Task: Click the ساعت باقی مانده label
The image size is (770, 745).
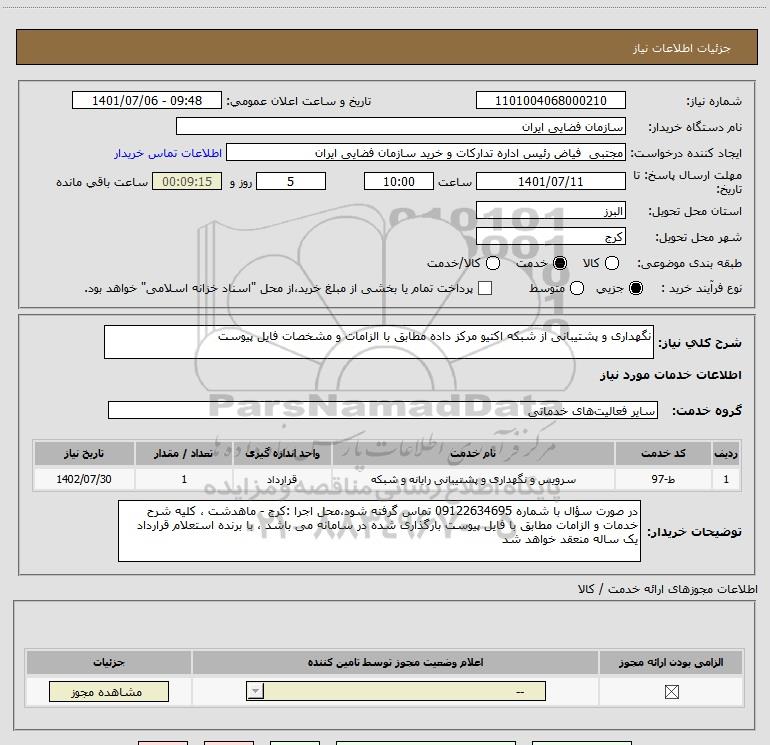Action: [x=102, y=182]
